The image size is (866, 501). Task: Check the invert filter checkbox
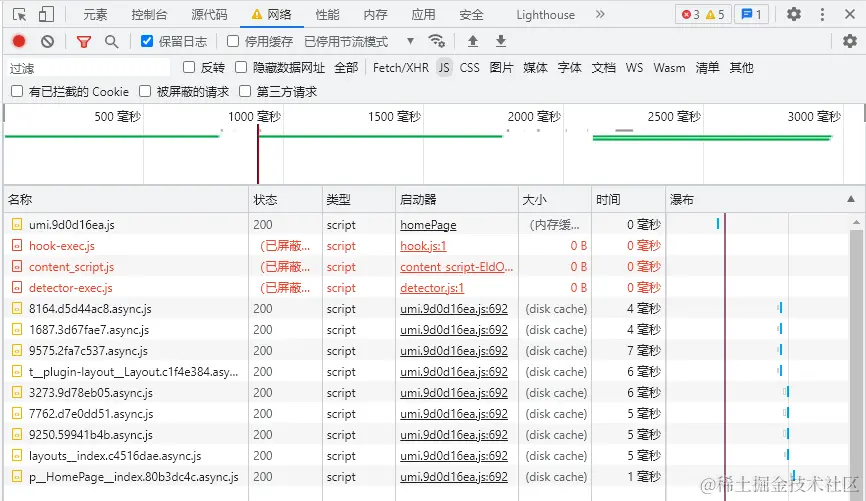tap(189, 67)
